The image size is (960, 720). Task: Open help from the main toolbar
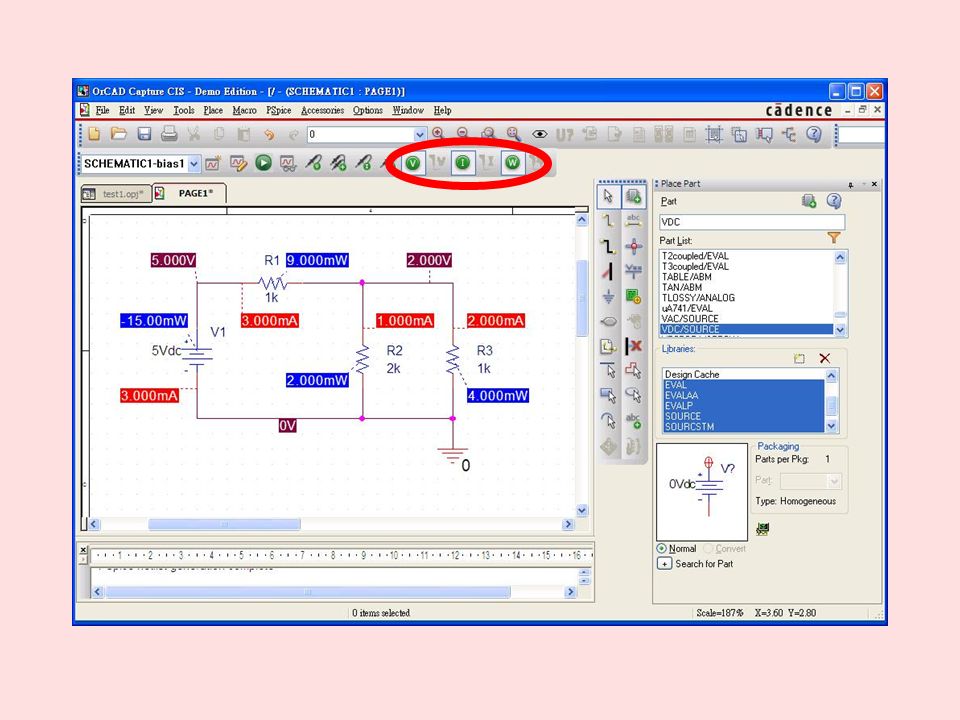[814, 133]
